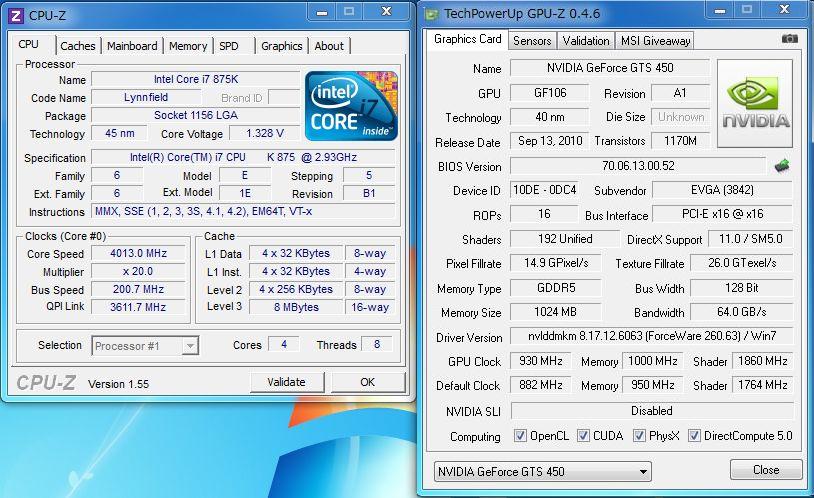Click the NVIDIA SLI field showing Disabled
The width and height of the screenshot is (814, 498).
pyautogui.click(x=652, y=411)
